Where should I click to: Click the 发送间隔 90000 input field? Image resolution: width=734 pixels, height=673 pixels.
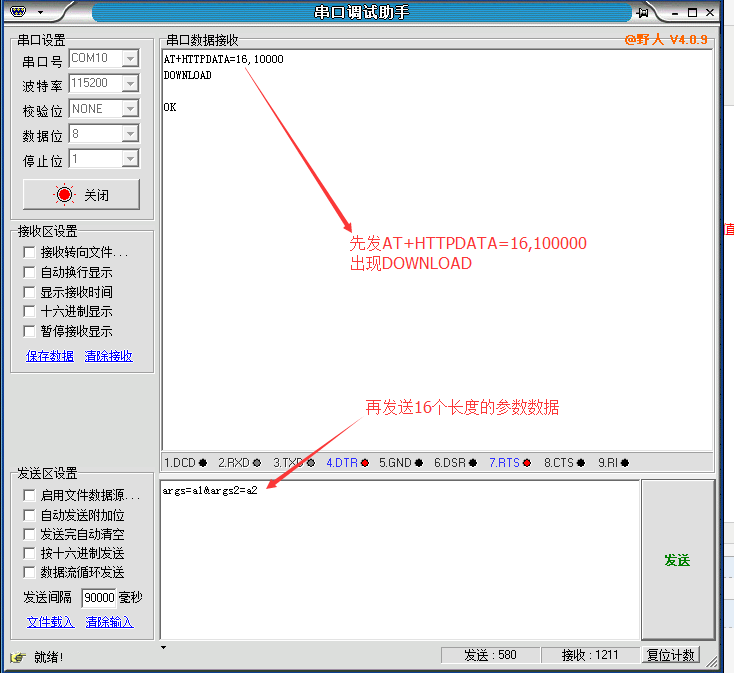pyautogui.click(x=99, y=598)
